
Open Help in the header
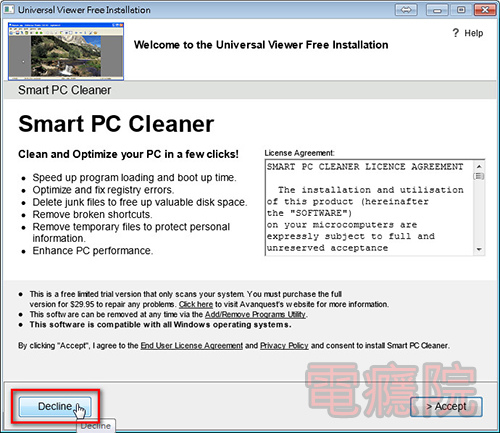point(468,33)
